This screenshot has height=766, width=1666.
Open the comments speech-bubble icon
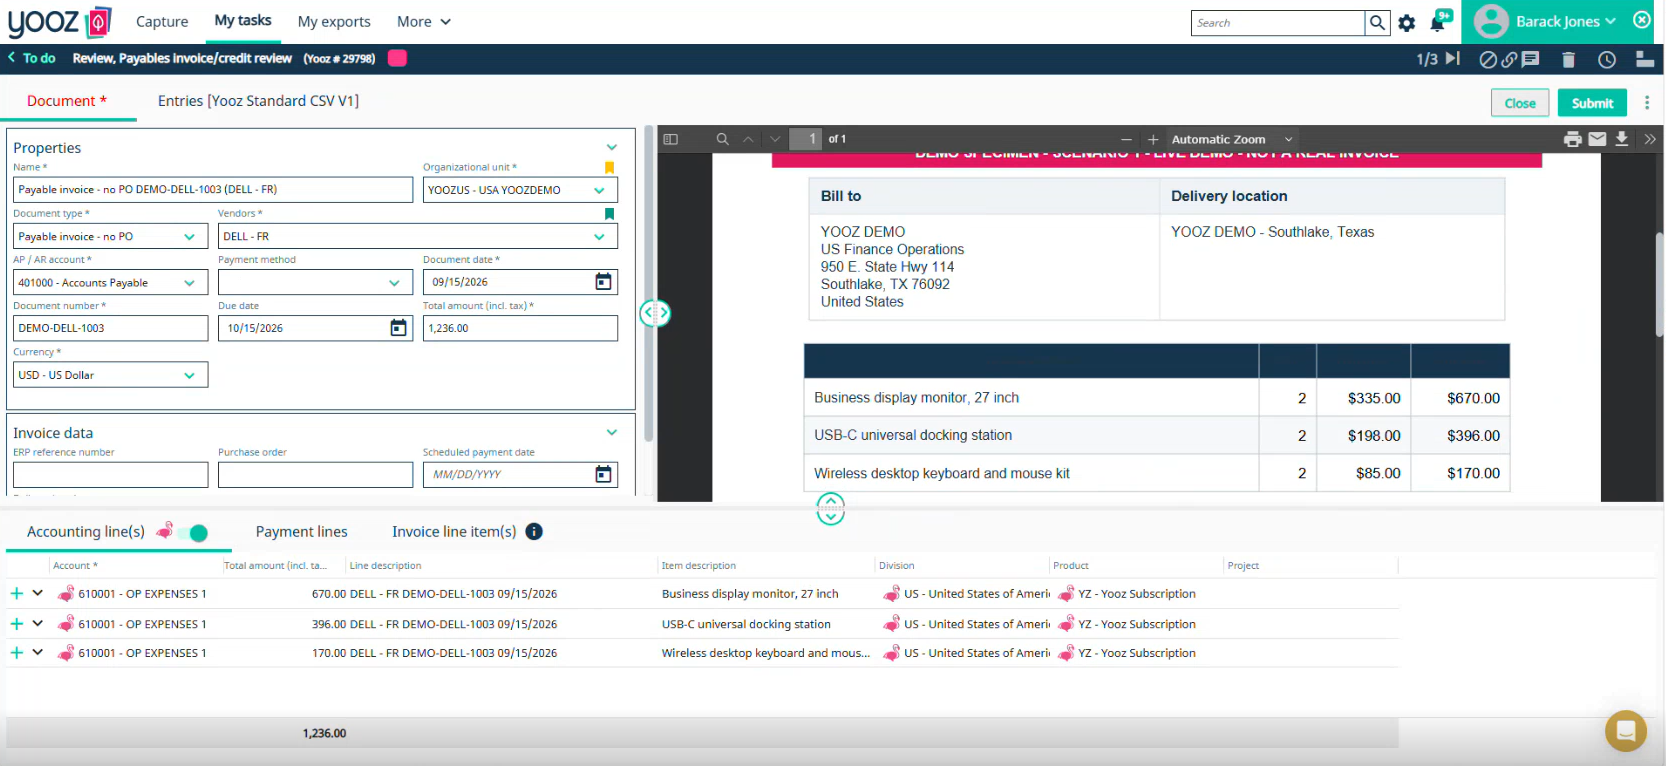point(1530,59)
